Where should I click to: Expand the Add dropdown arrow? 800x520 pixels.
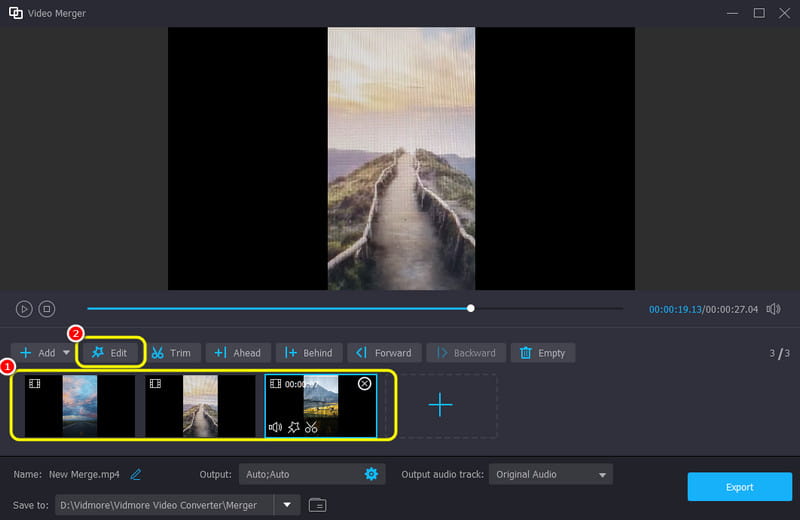click(x=67, y=353)
